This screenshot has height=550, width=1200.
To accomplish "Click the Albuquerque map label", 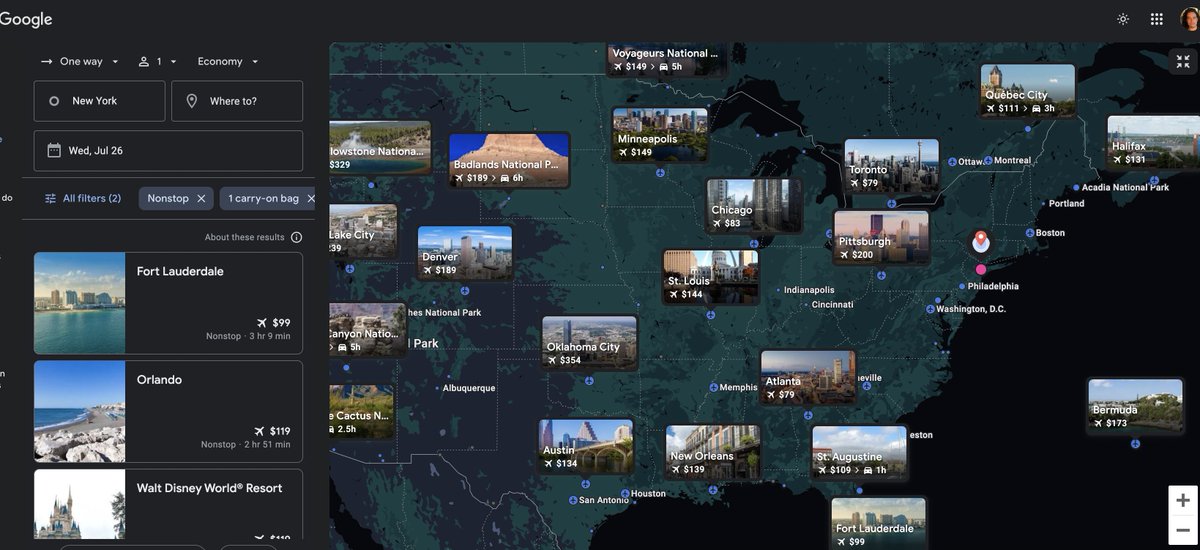I will (469, 388).
